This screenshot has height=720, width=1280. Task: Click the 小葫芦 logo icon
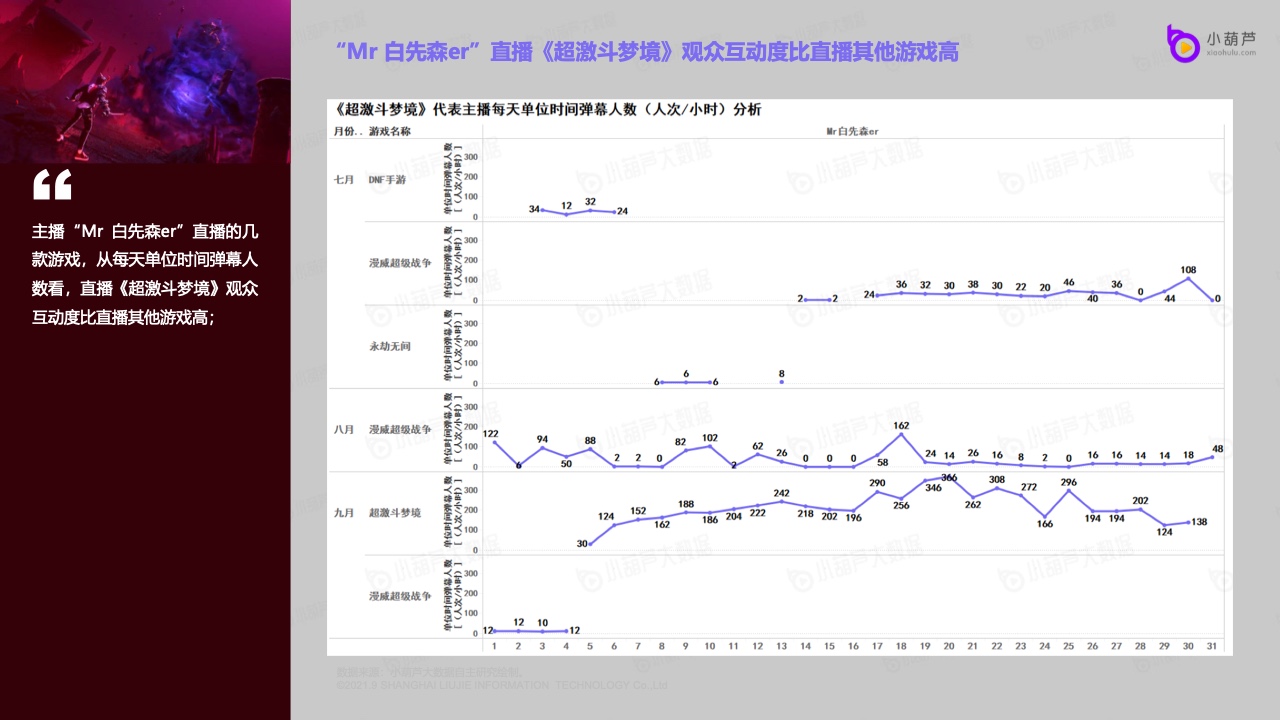pos(1183,43)
